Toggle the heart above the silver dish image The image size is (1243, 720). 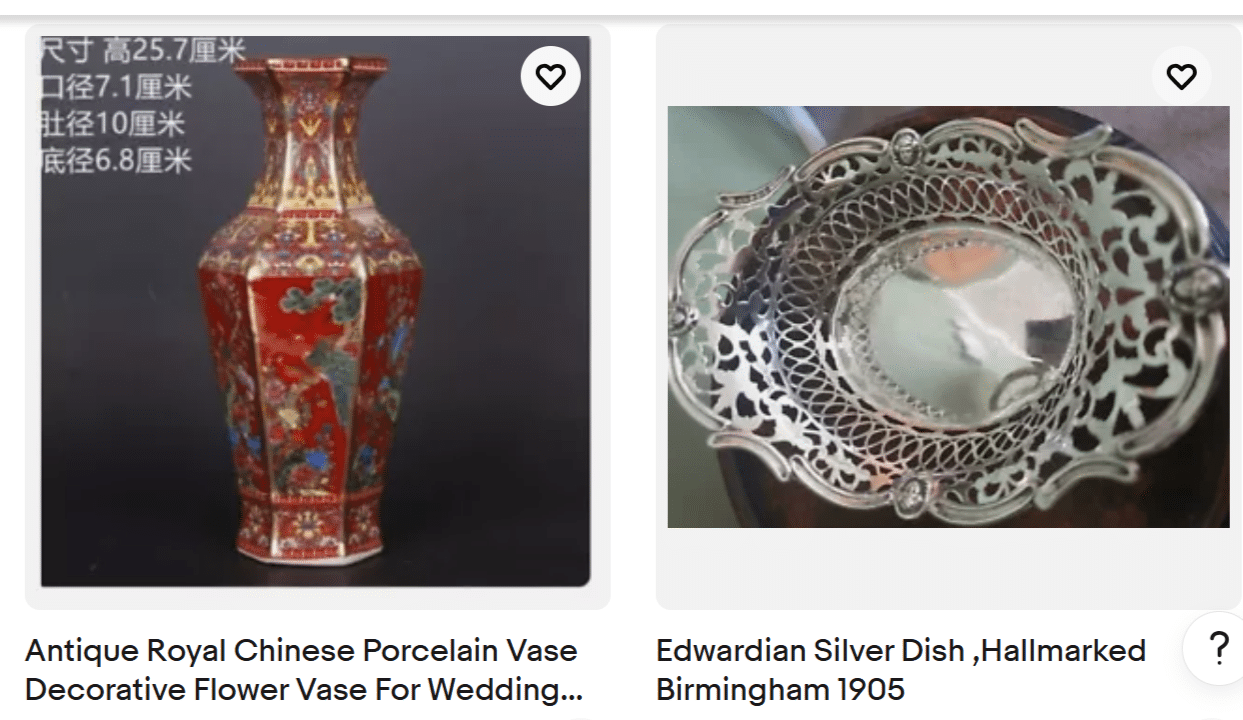[x=1181, y=76]
